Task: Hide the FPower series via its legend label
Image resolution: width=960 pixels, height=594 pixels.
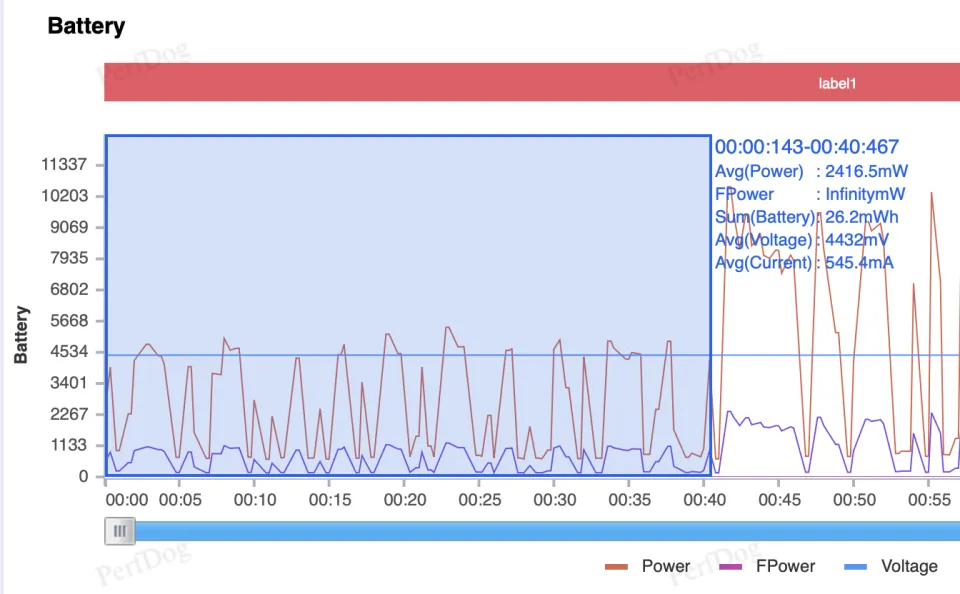Action: coord(785,567)
